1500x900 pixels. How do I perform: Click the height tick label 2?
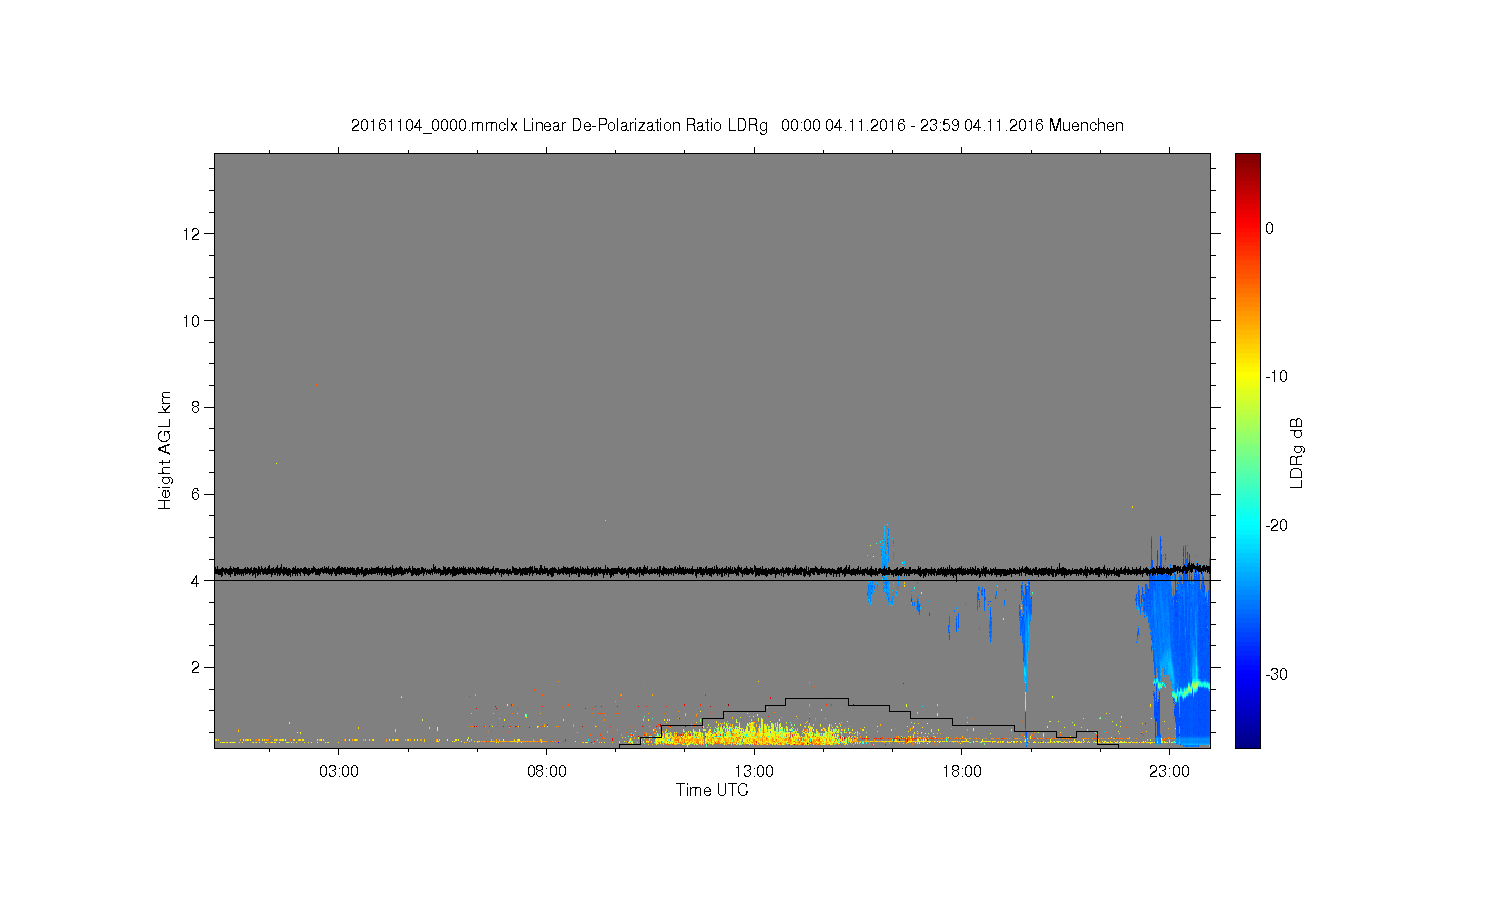(196, 667)
